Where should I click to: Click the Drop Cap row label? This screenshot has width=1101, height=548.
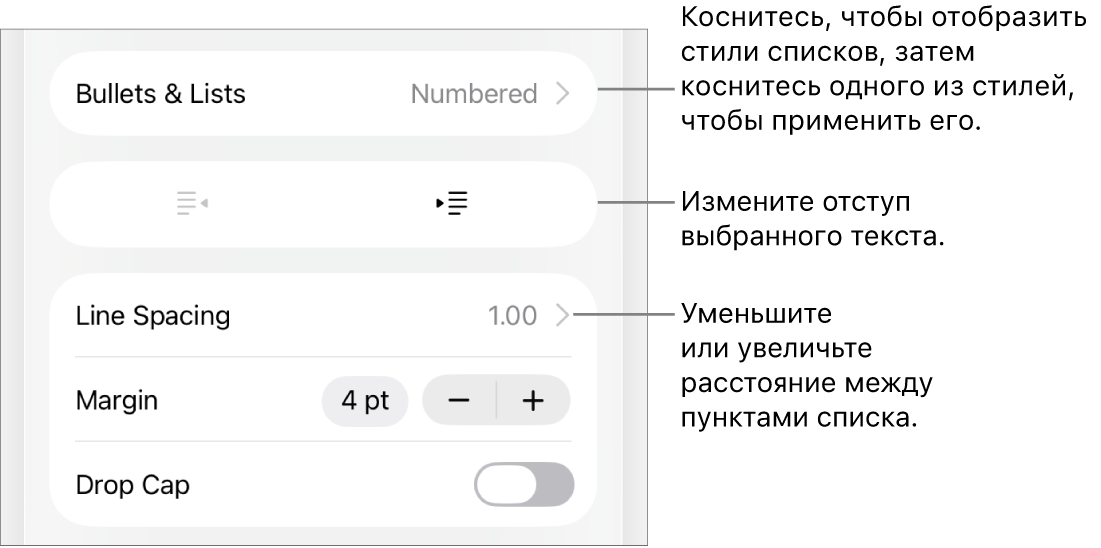click(x=133, y=486)
